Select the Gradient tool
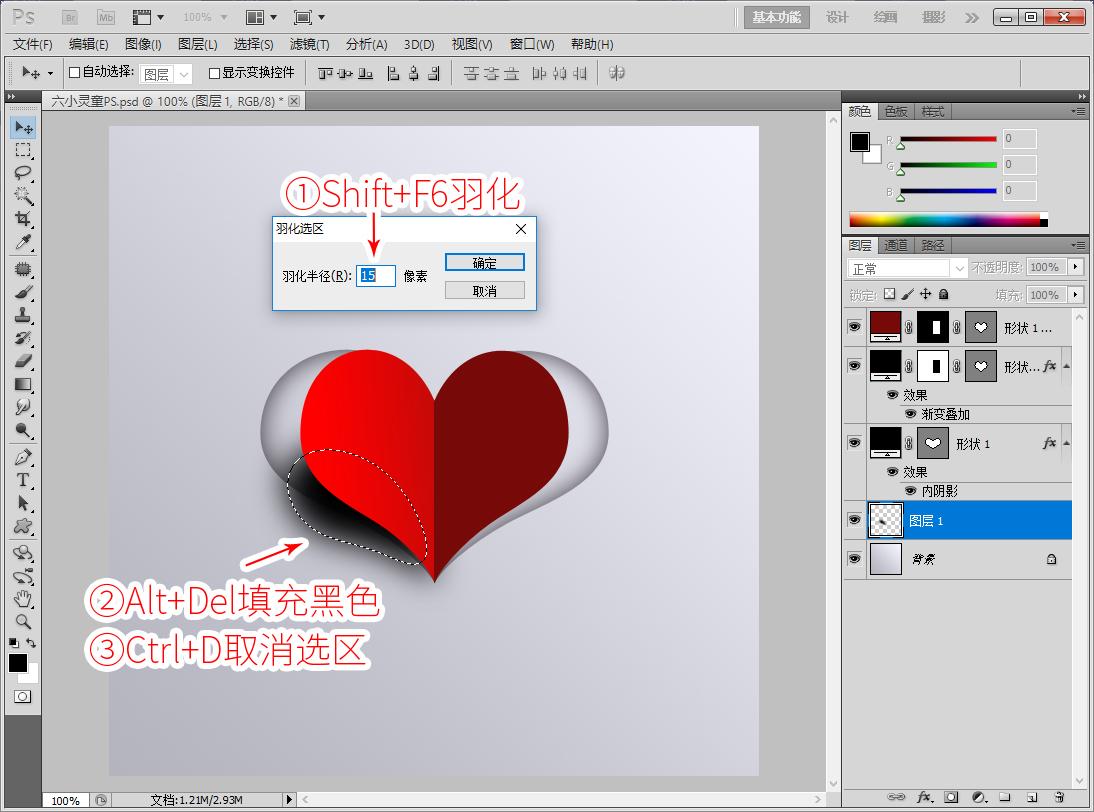Viewport: 1094px width, 812px height. tap(23, 384)
